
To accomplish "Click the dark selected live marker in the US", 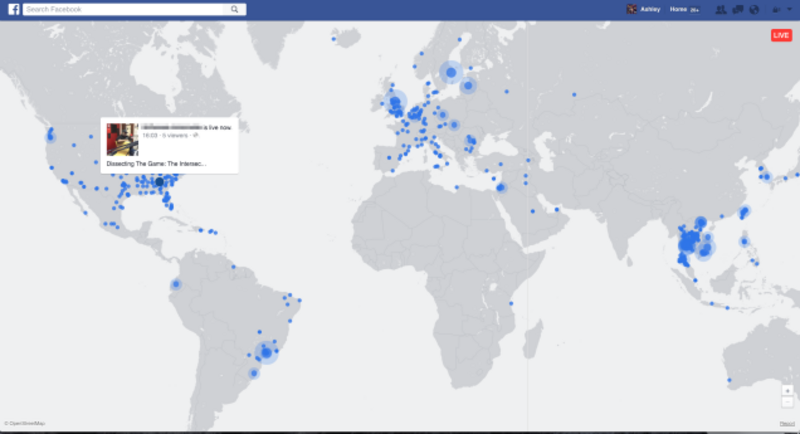I will point(157,182).
